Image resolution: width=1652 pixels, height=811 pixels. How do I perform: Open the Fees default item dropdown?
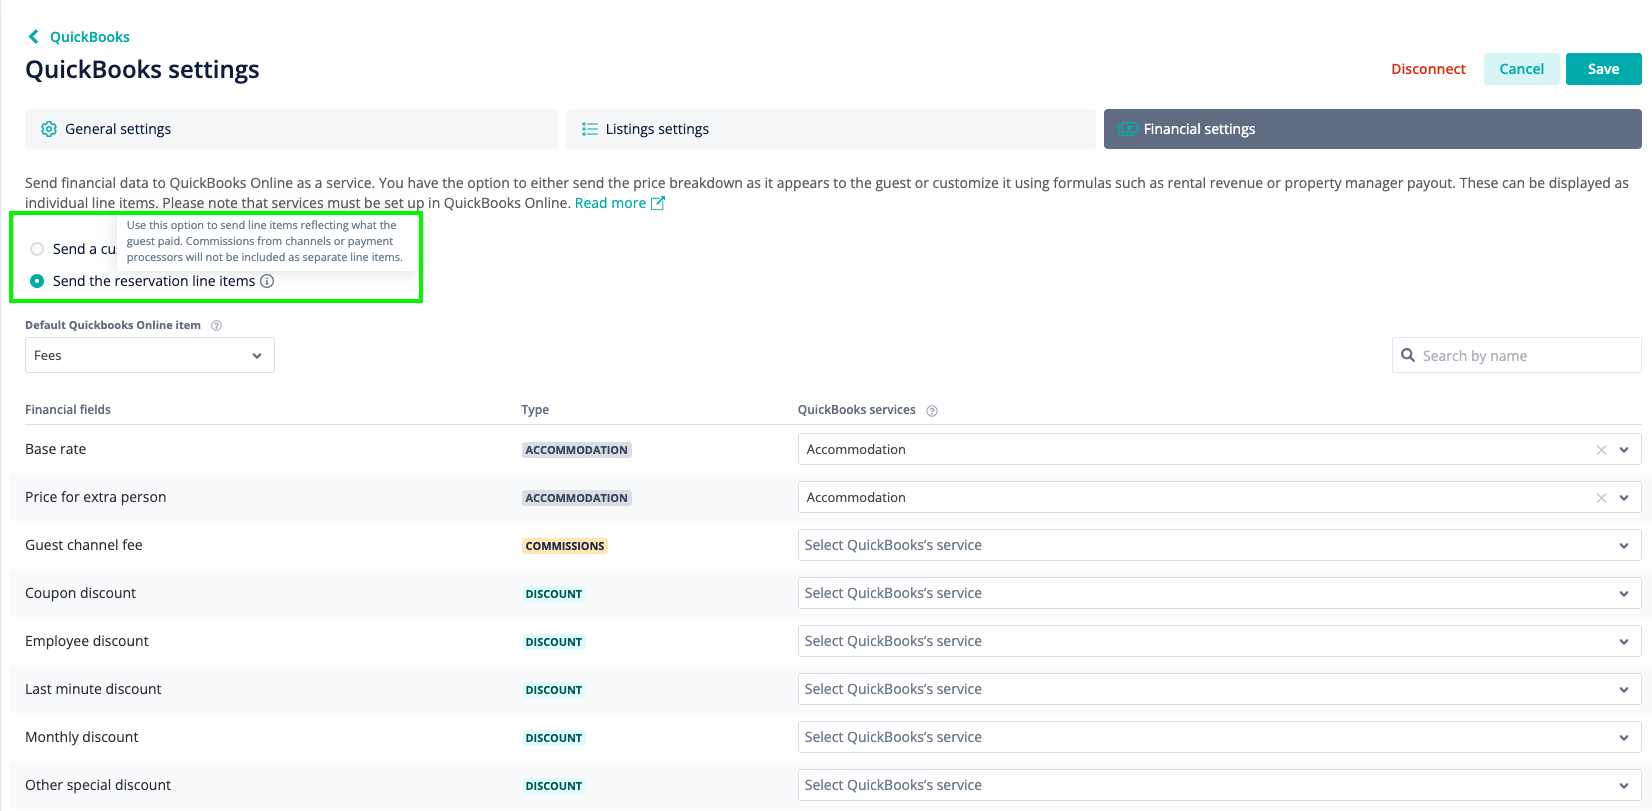150,355
